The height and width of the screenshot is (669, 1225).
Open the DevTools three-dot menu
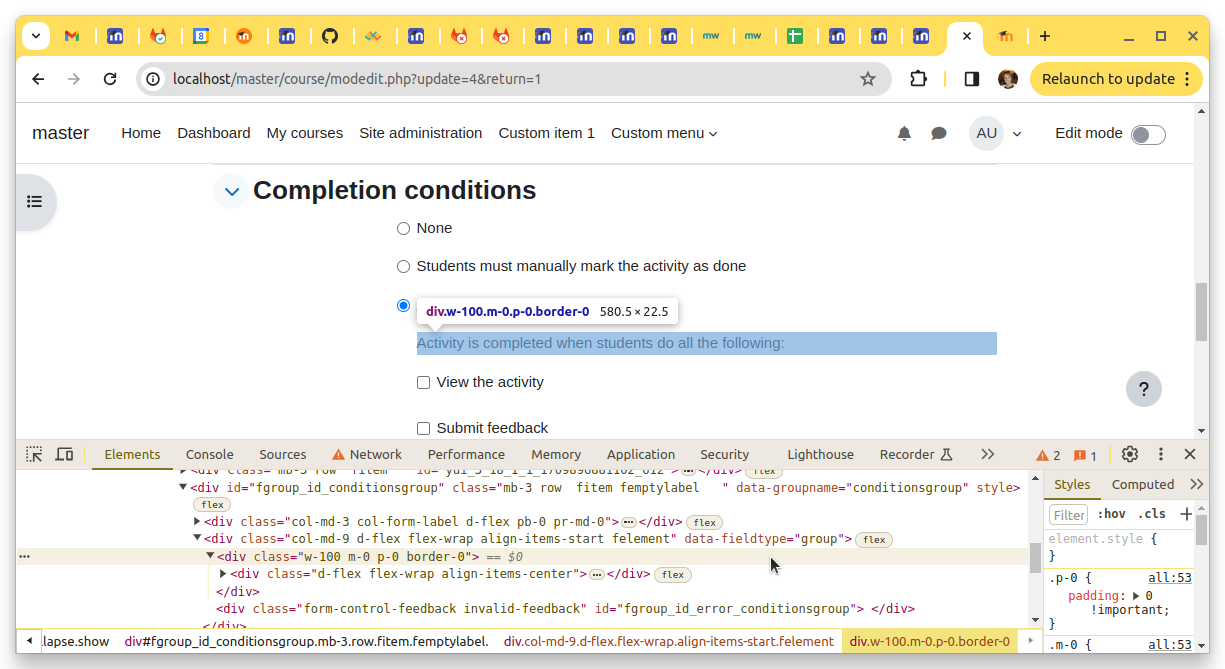[1161, 454]
